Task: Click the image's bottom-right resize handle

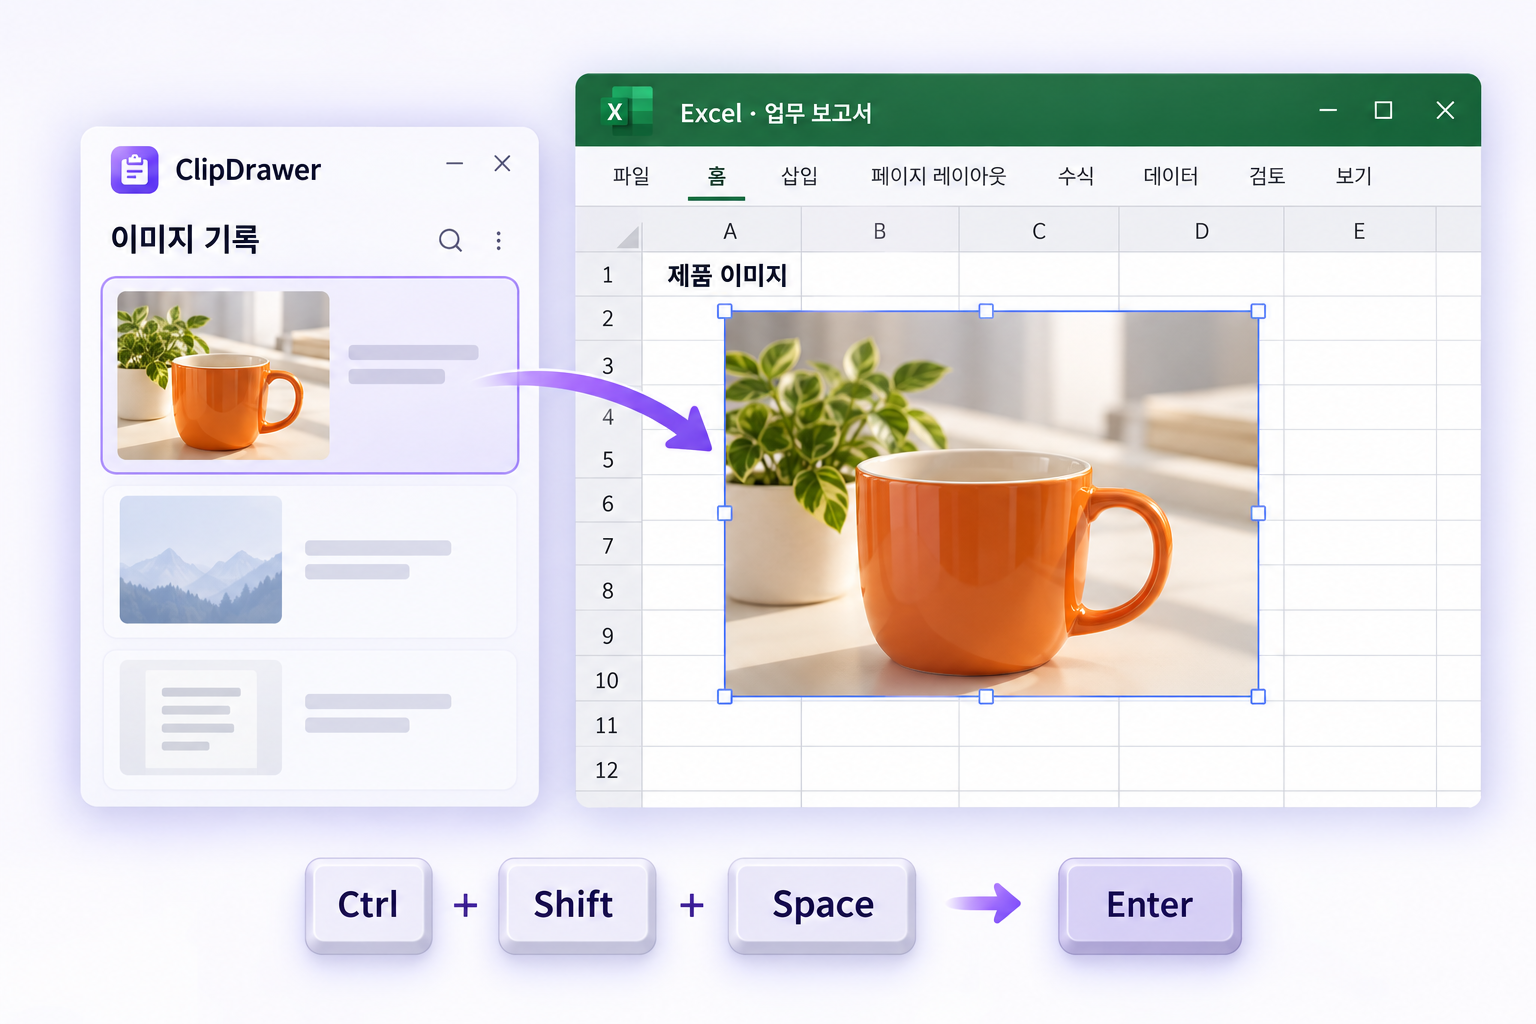Action: 1258,696
